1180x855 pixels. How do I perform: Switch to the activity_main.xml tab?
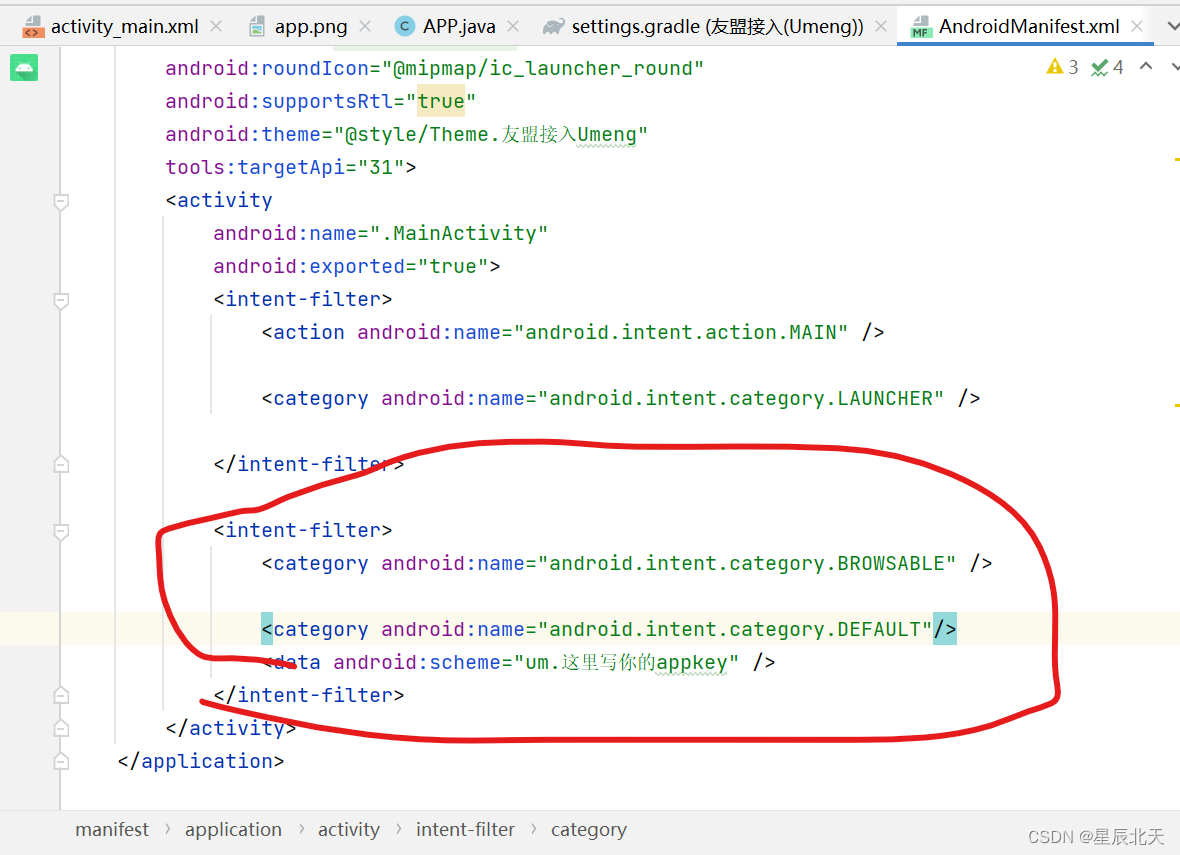pos(124,26)
